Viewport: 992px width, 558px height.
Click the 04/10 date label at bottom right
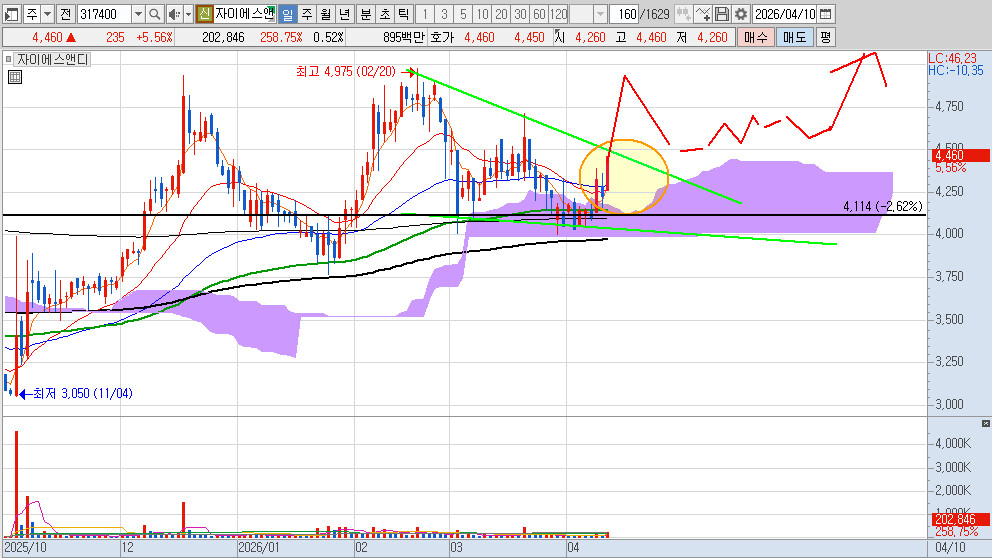pos(950,547)
